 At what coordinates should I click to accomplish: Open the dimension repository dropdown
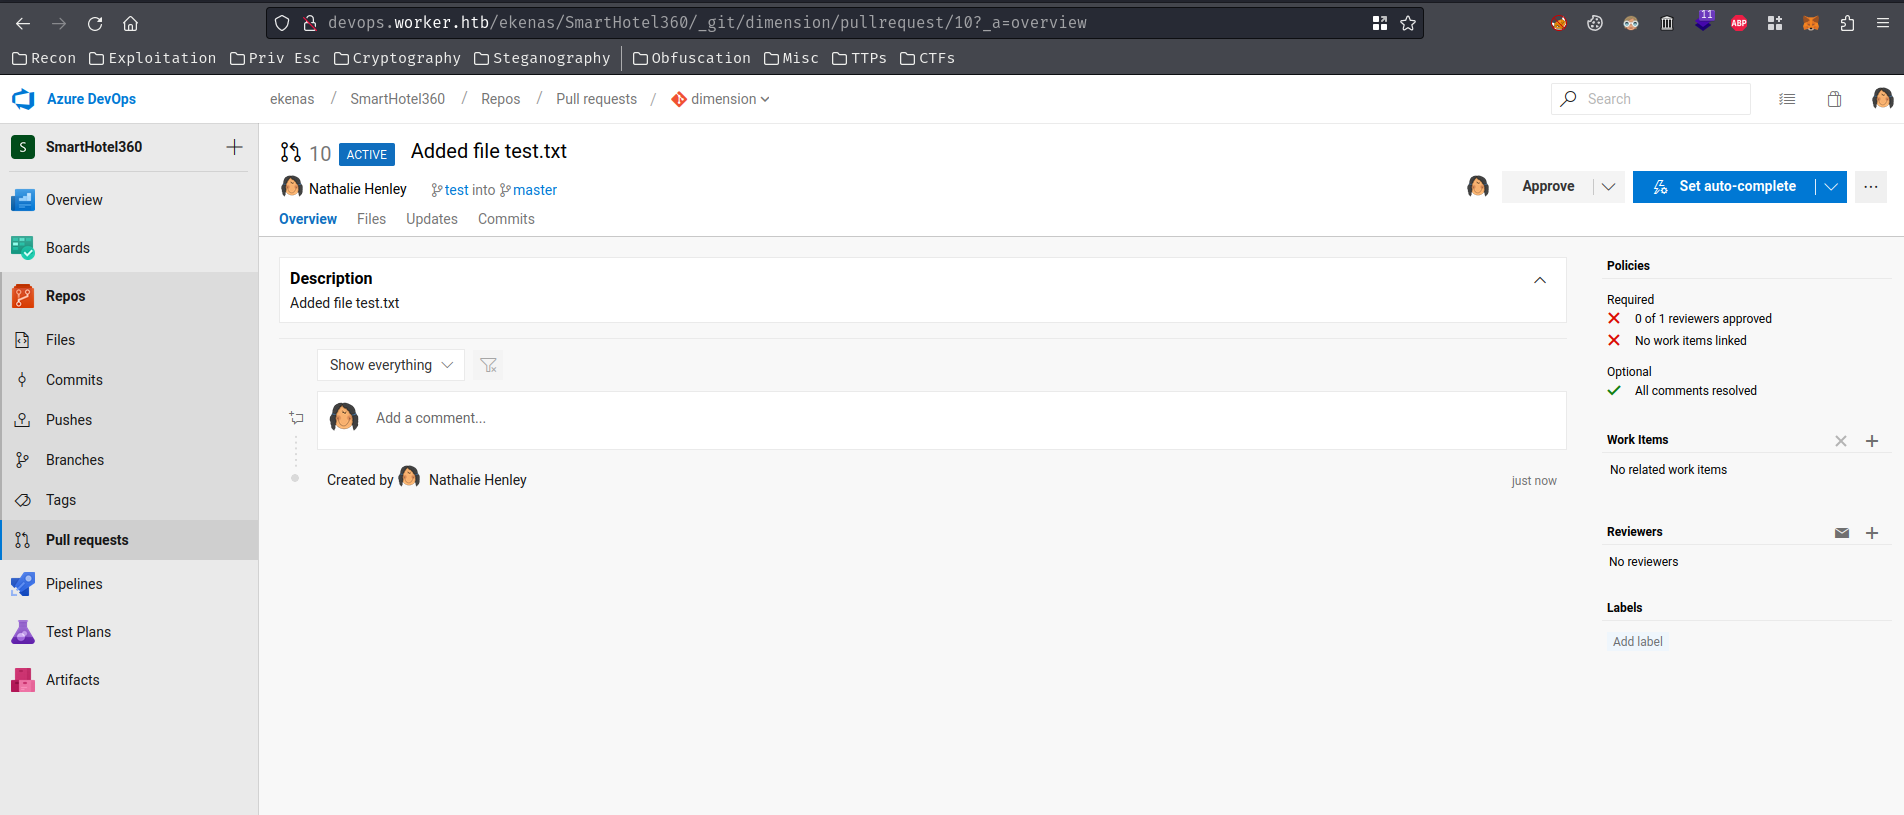click(720, 99)
